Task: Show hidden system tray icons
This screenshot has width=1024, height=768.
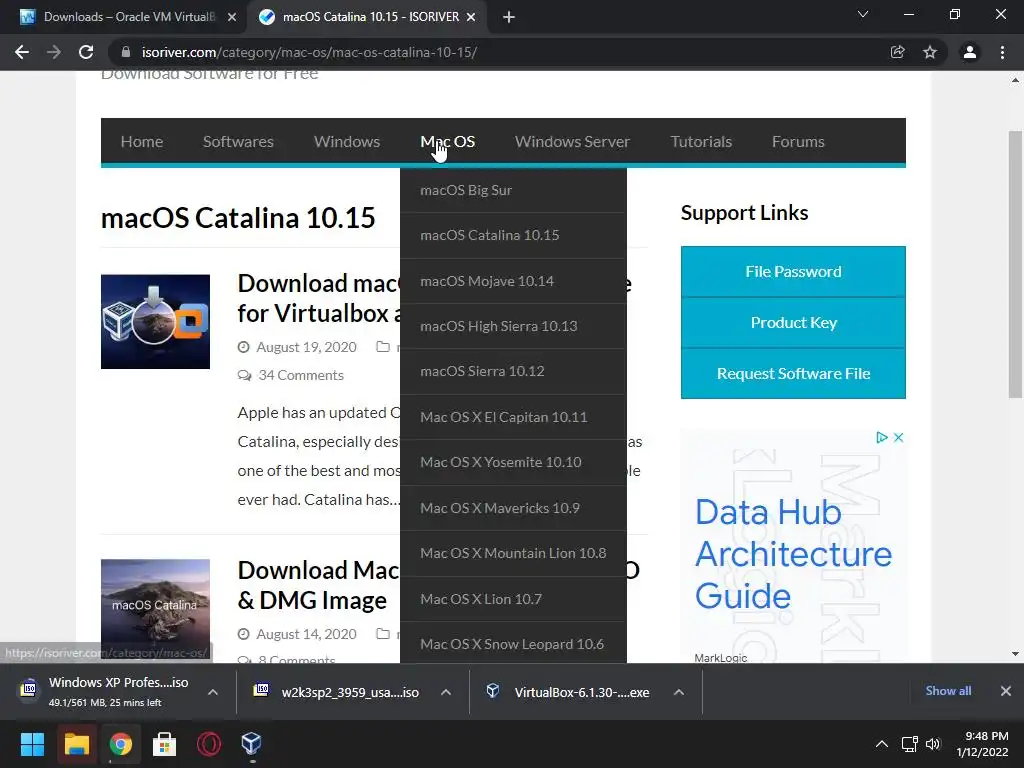Action: [882, 744]
